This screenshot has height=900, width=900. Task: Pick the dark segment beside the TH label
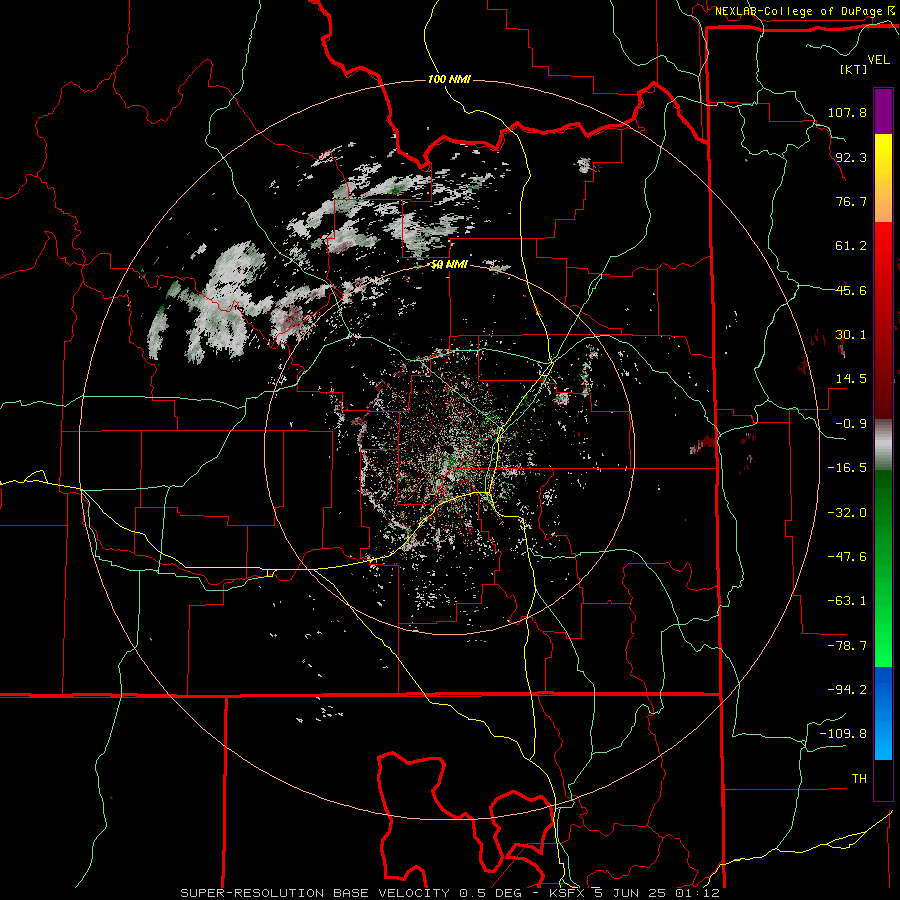point(883,780)
